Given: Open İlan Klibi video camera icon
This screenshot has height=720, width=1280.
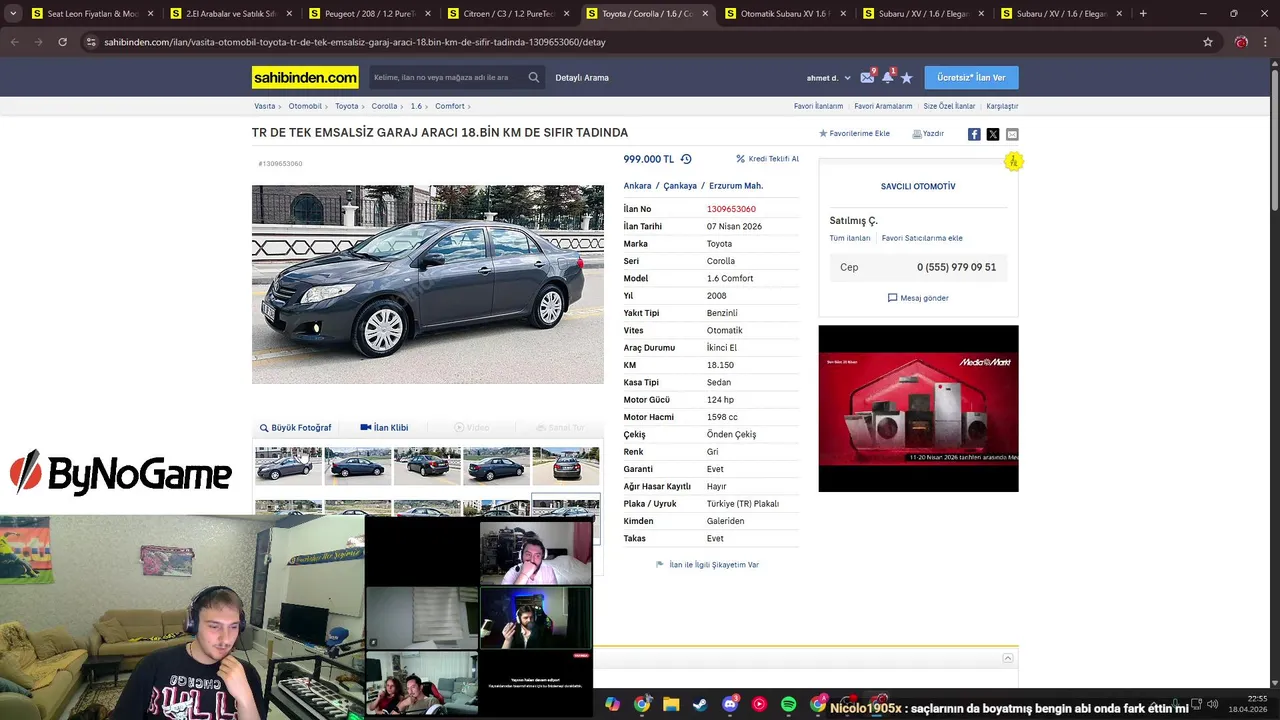Looking at the screenshot, I should (x=366, y=427).
